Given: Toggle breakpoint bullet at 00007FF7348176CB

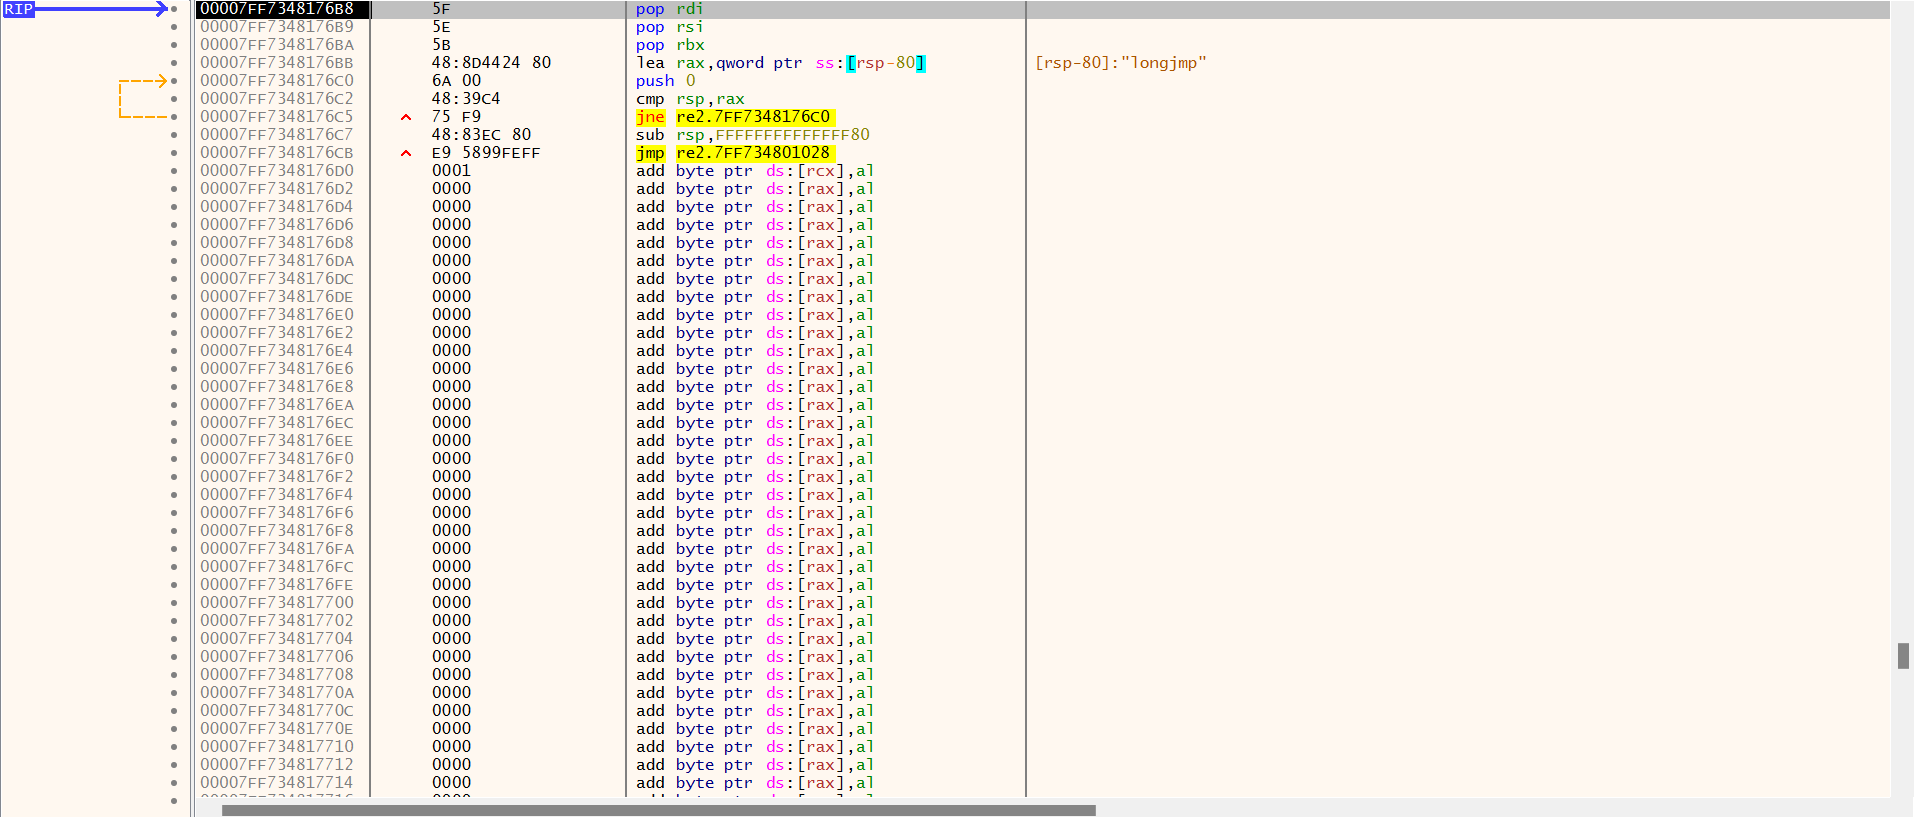Looking at the screenshot, I should 174,153.
